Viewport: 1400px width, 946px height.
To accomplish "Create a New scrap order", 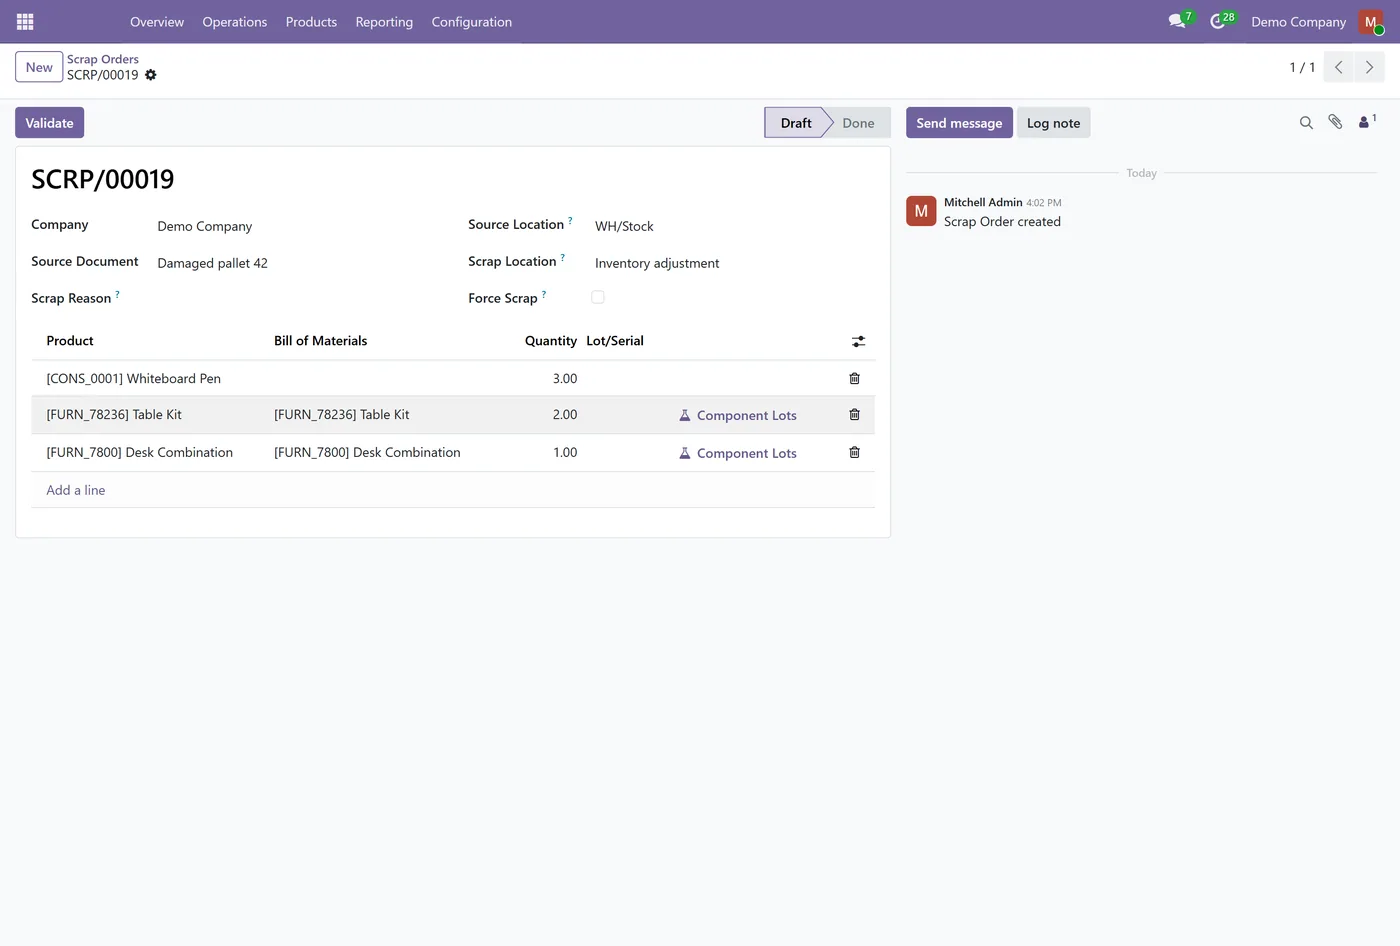I will [39, 67].
